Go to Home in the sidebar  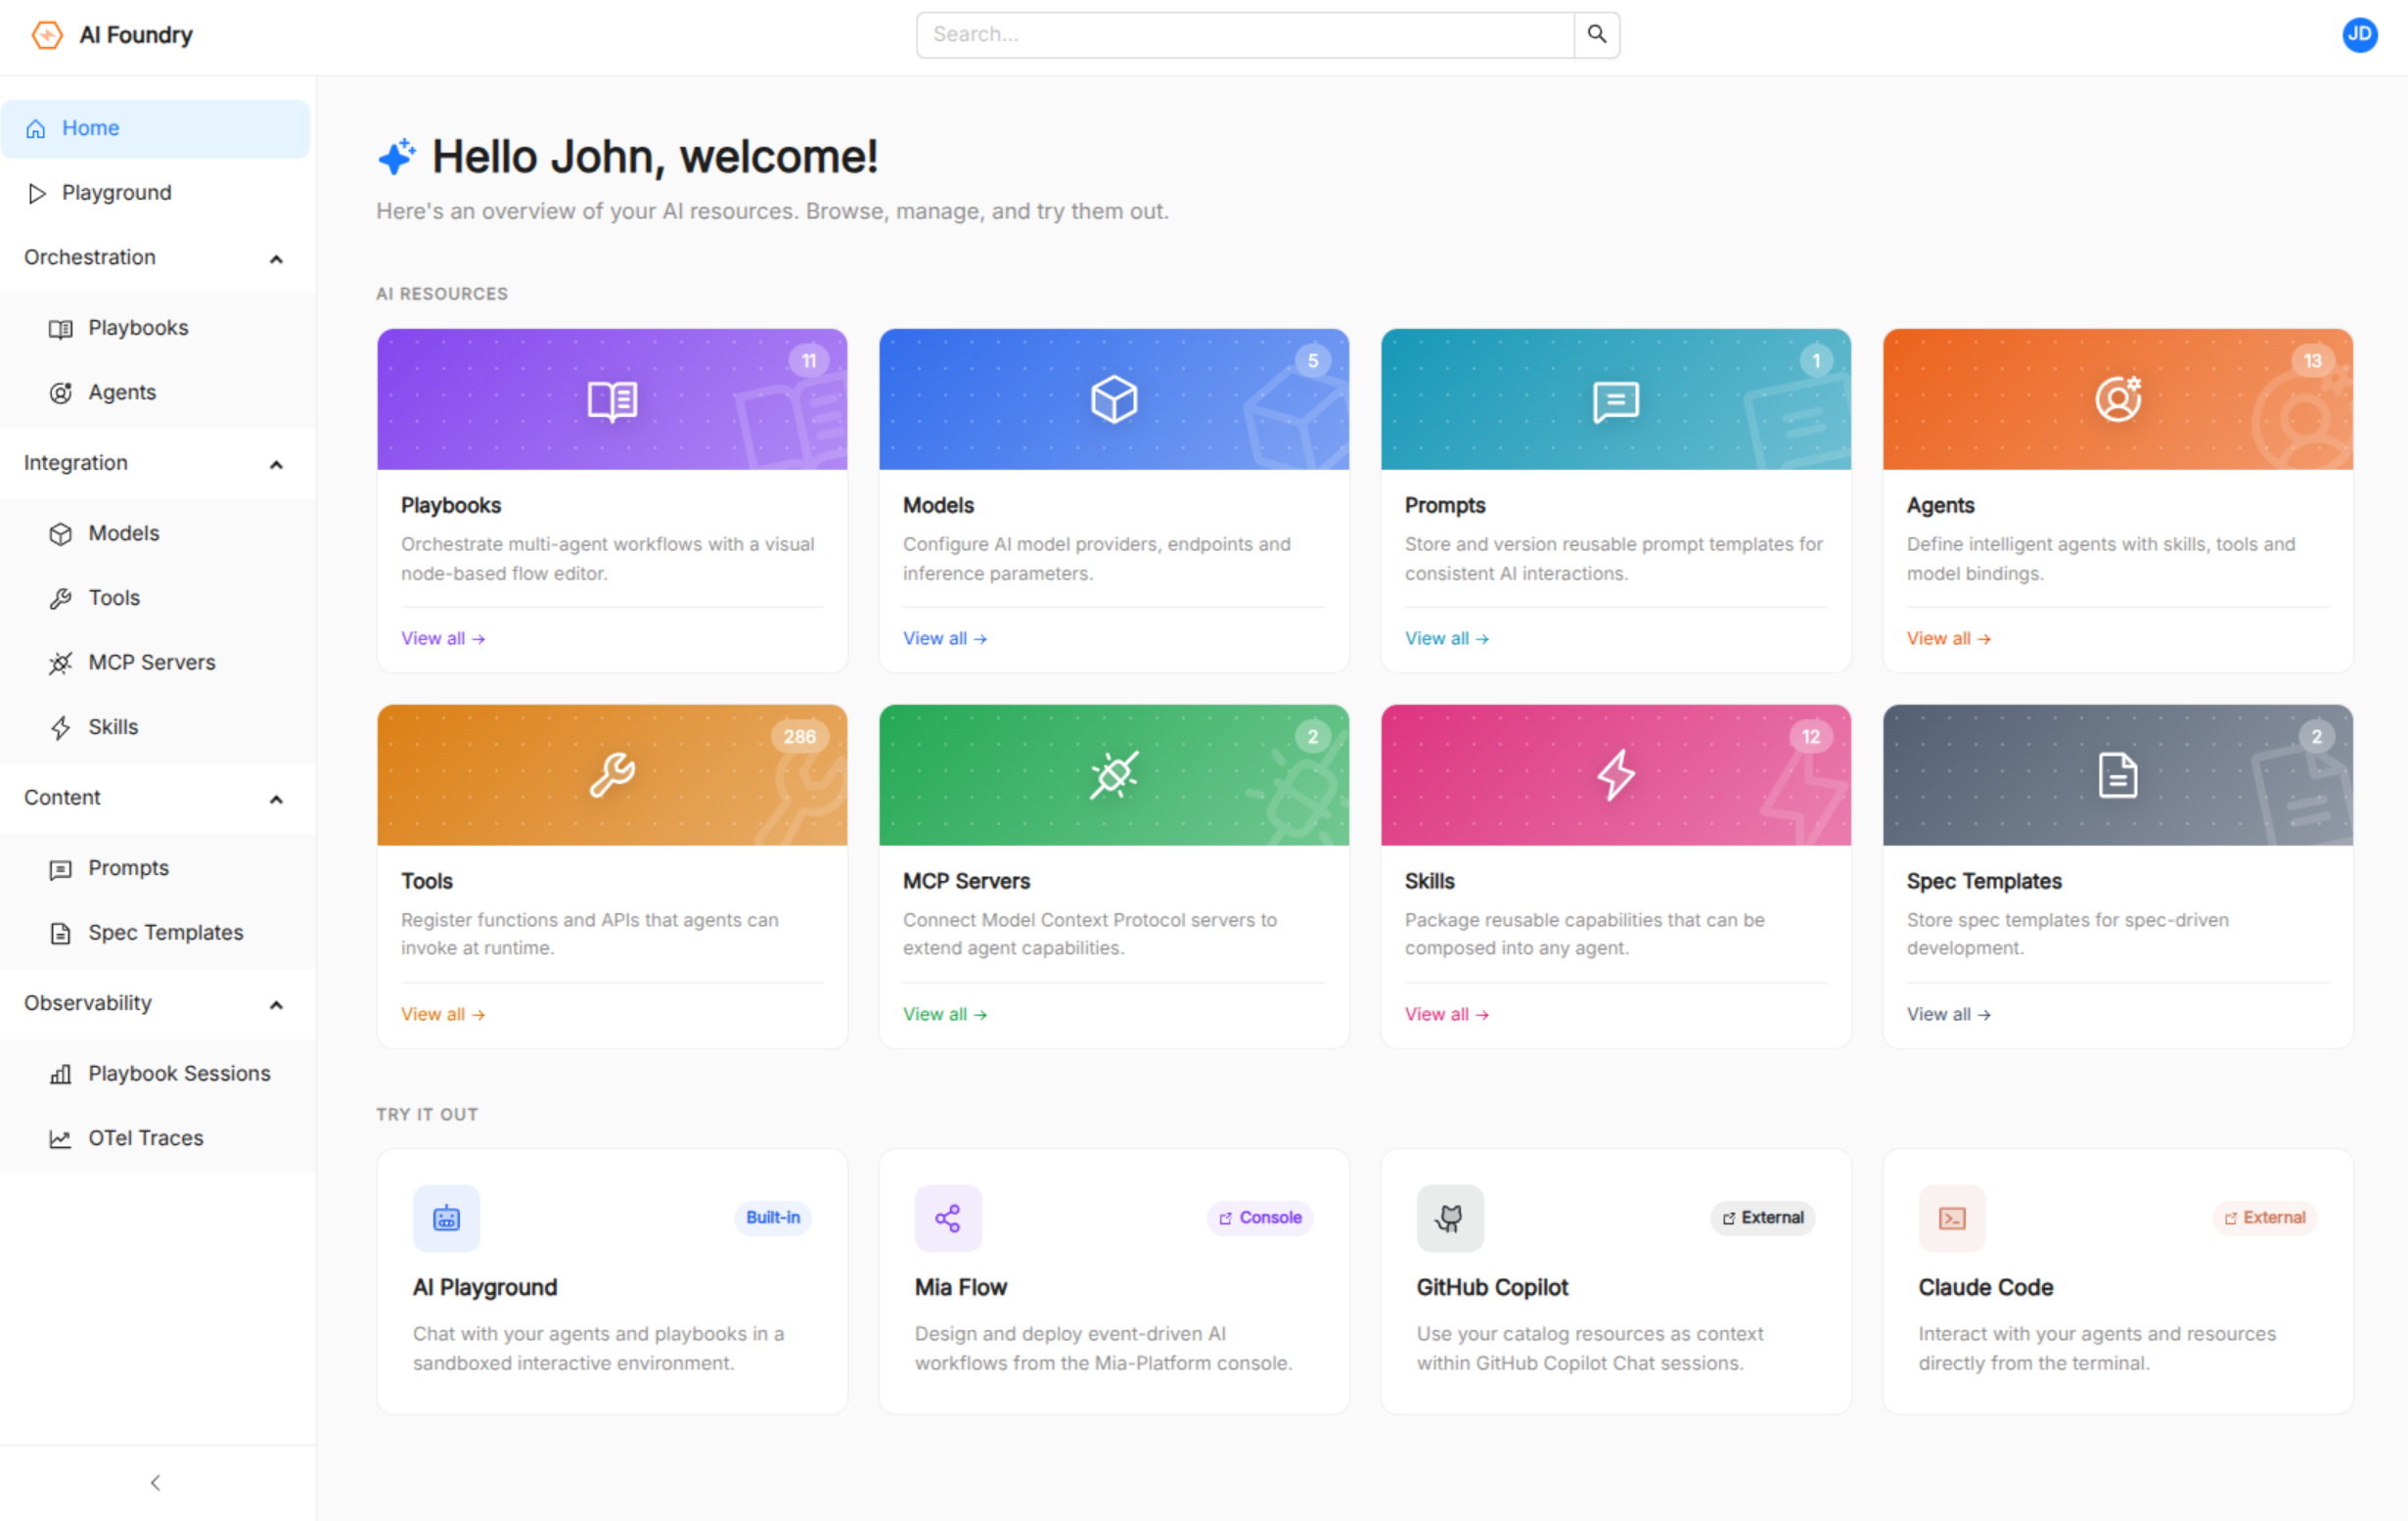coord(155,128)
